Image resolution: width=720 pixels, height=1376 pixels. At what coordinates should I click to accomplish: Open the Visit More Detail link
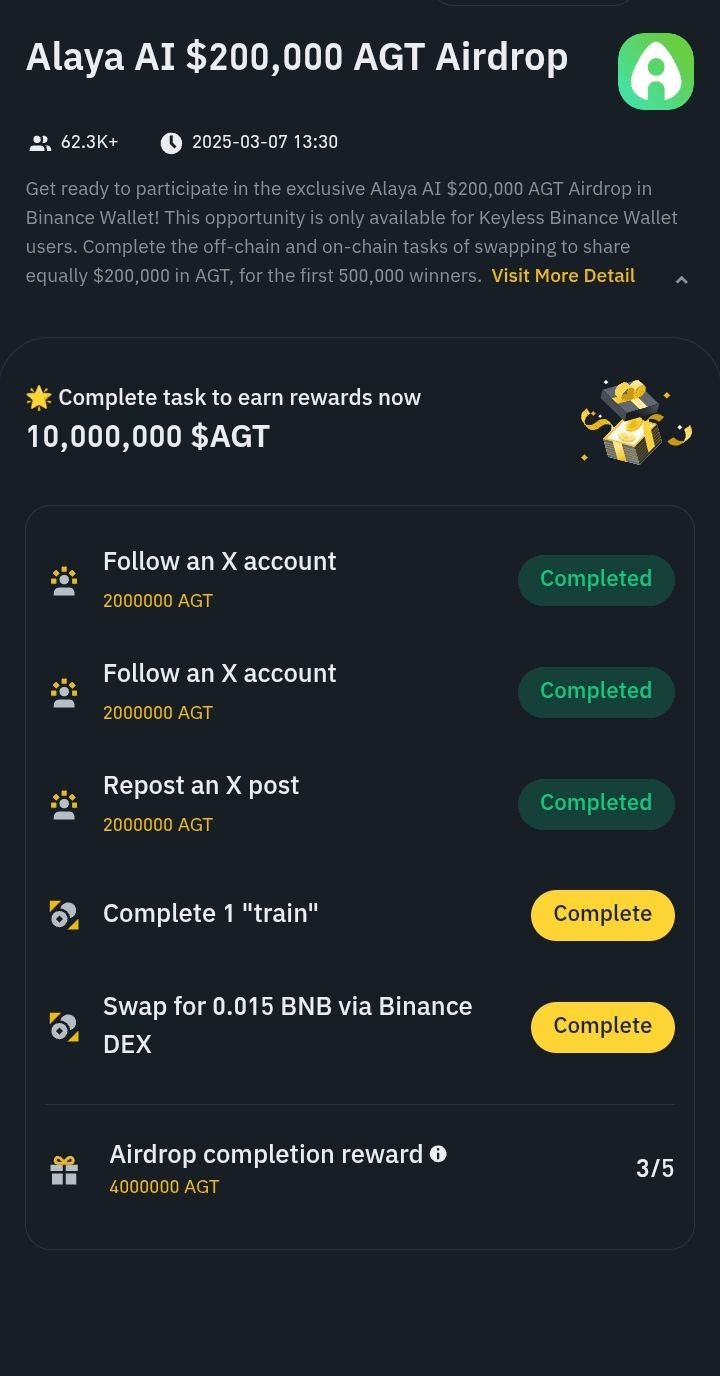click(563, 276)
